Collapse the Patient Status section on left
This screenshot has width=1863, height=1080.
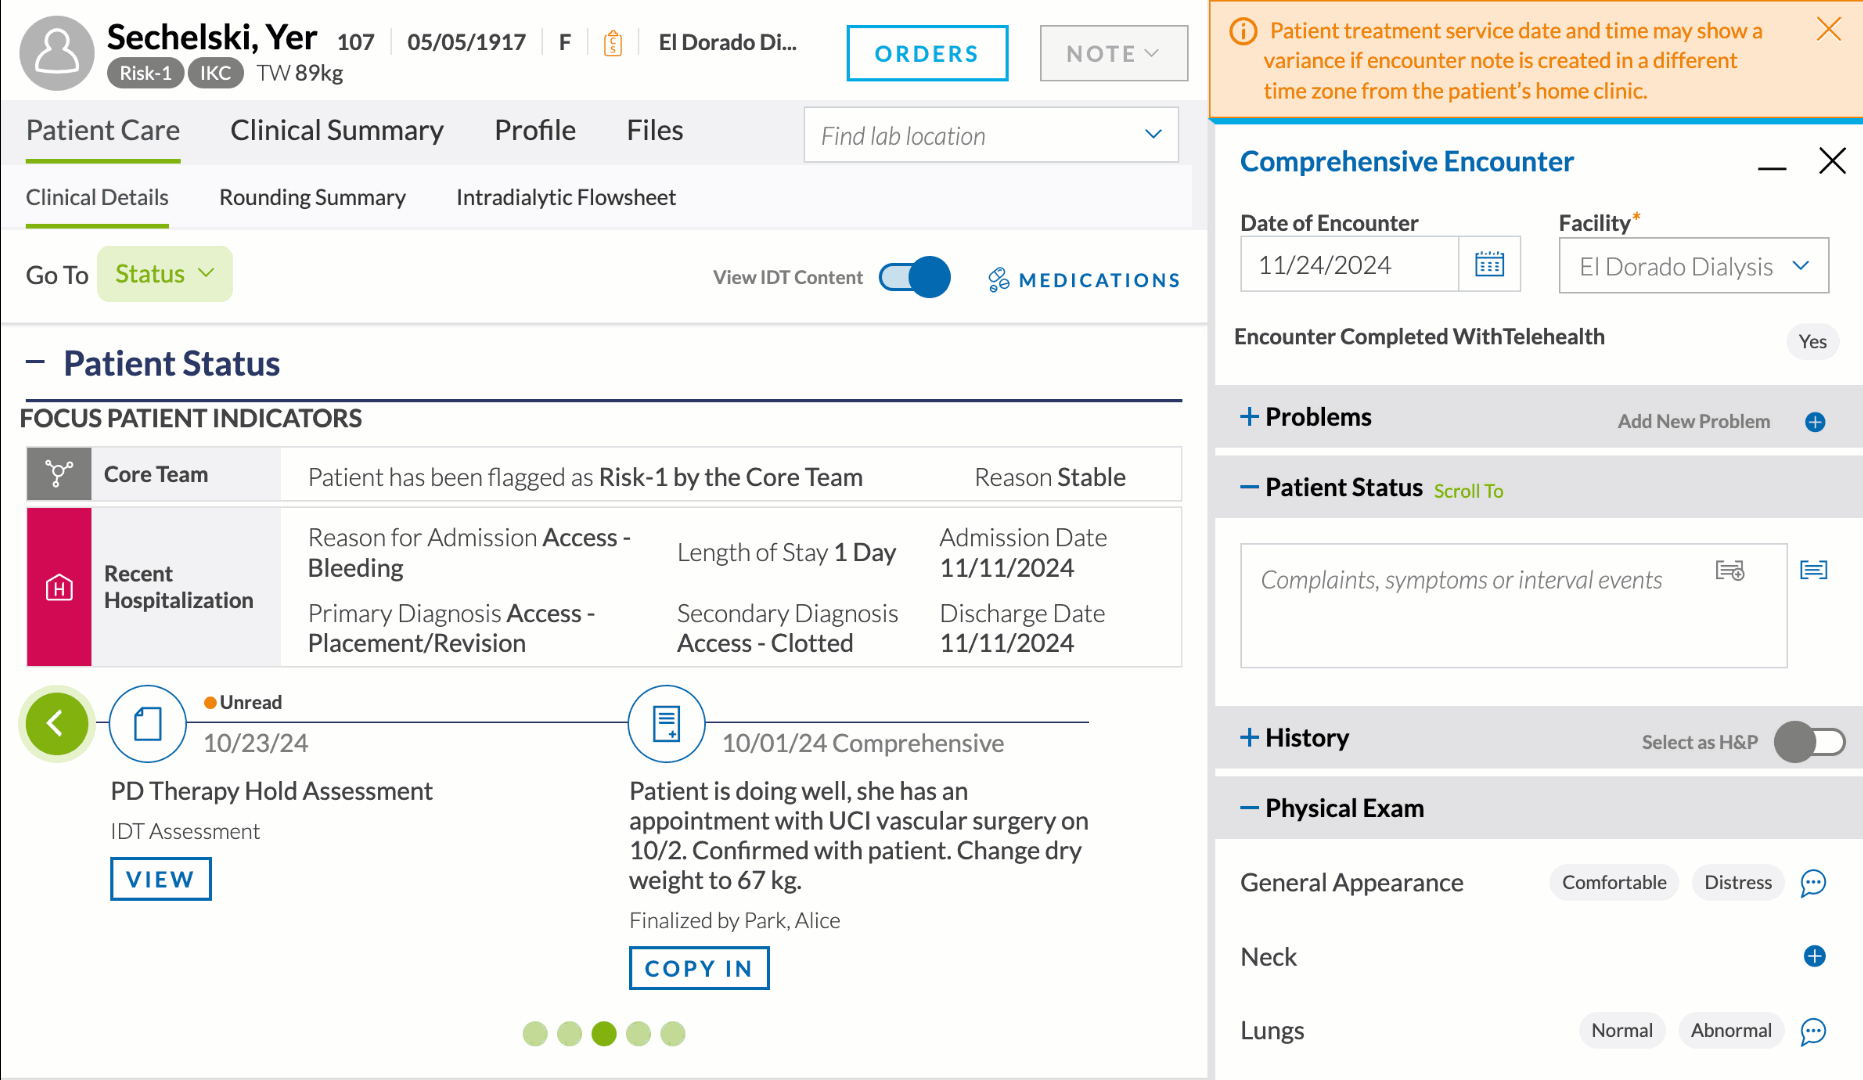tap(36, 362)
